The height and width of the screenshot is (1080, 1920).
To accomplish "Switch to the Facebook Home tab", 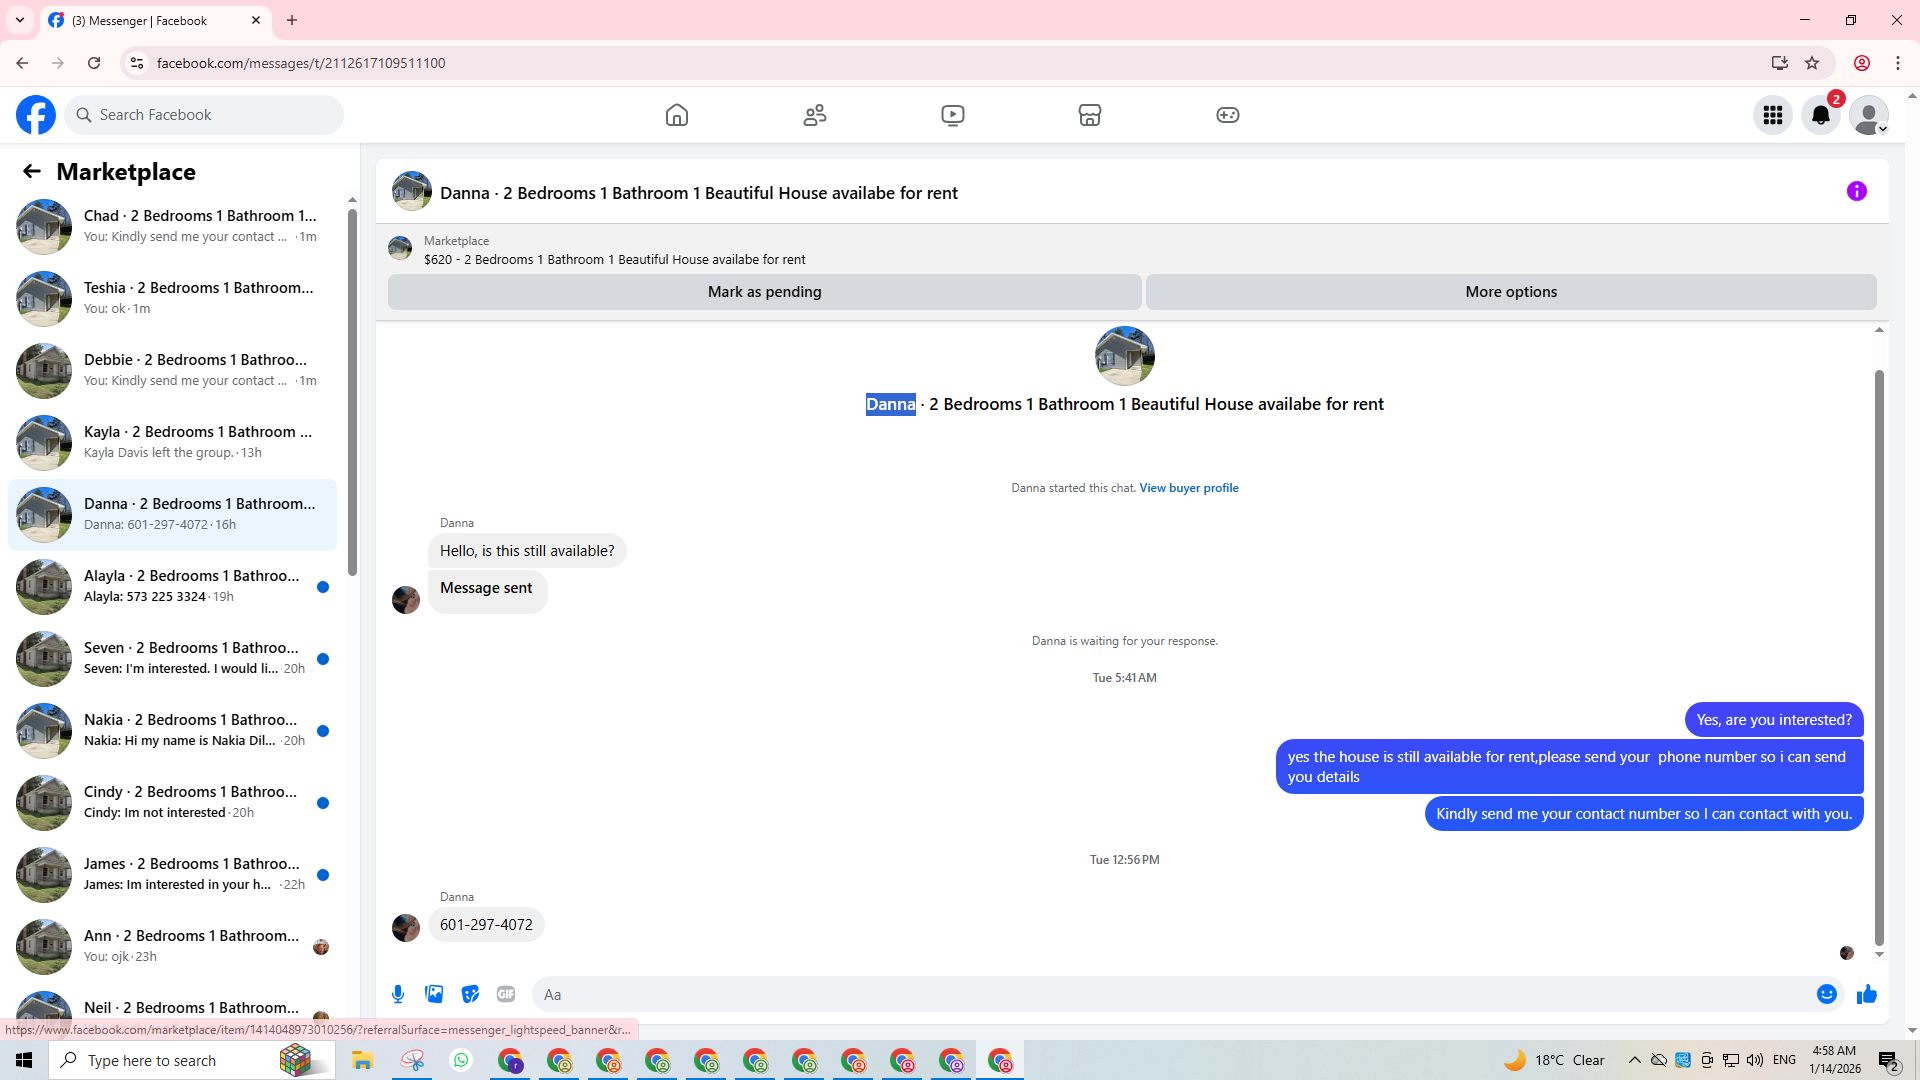I will pos(677,115).
